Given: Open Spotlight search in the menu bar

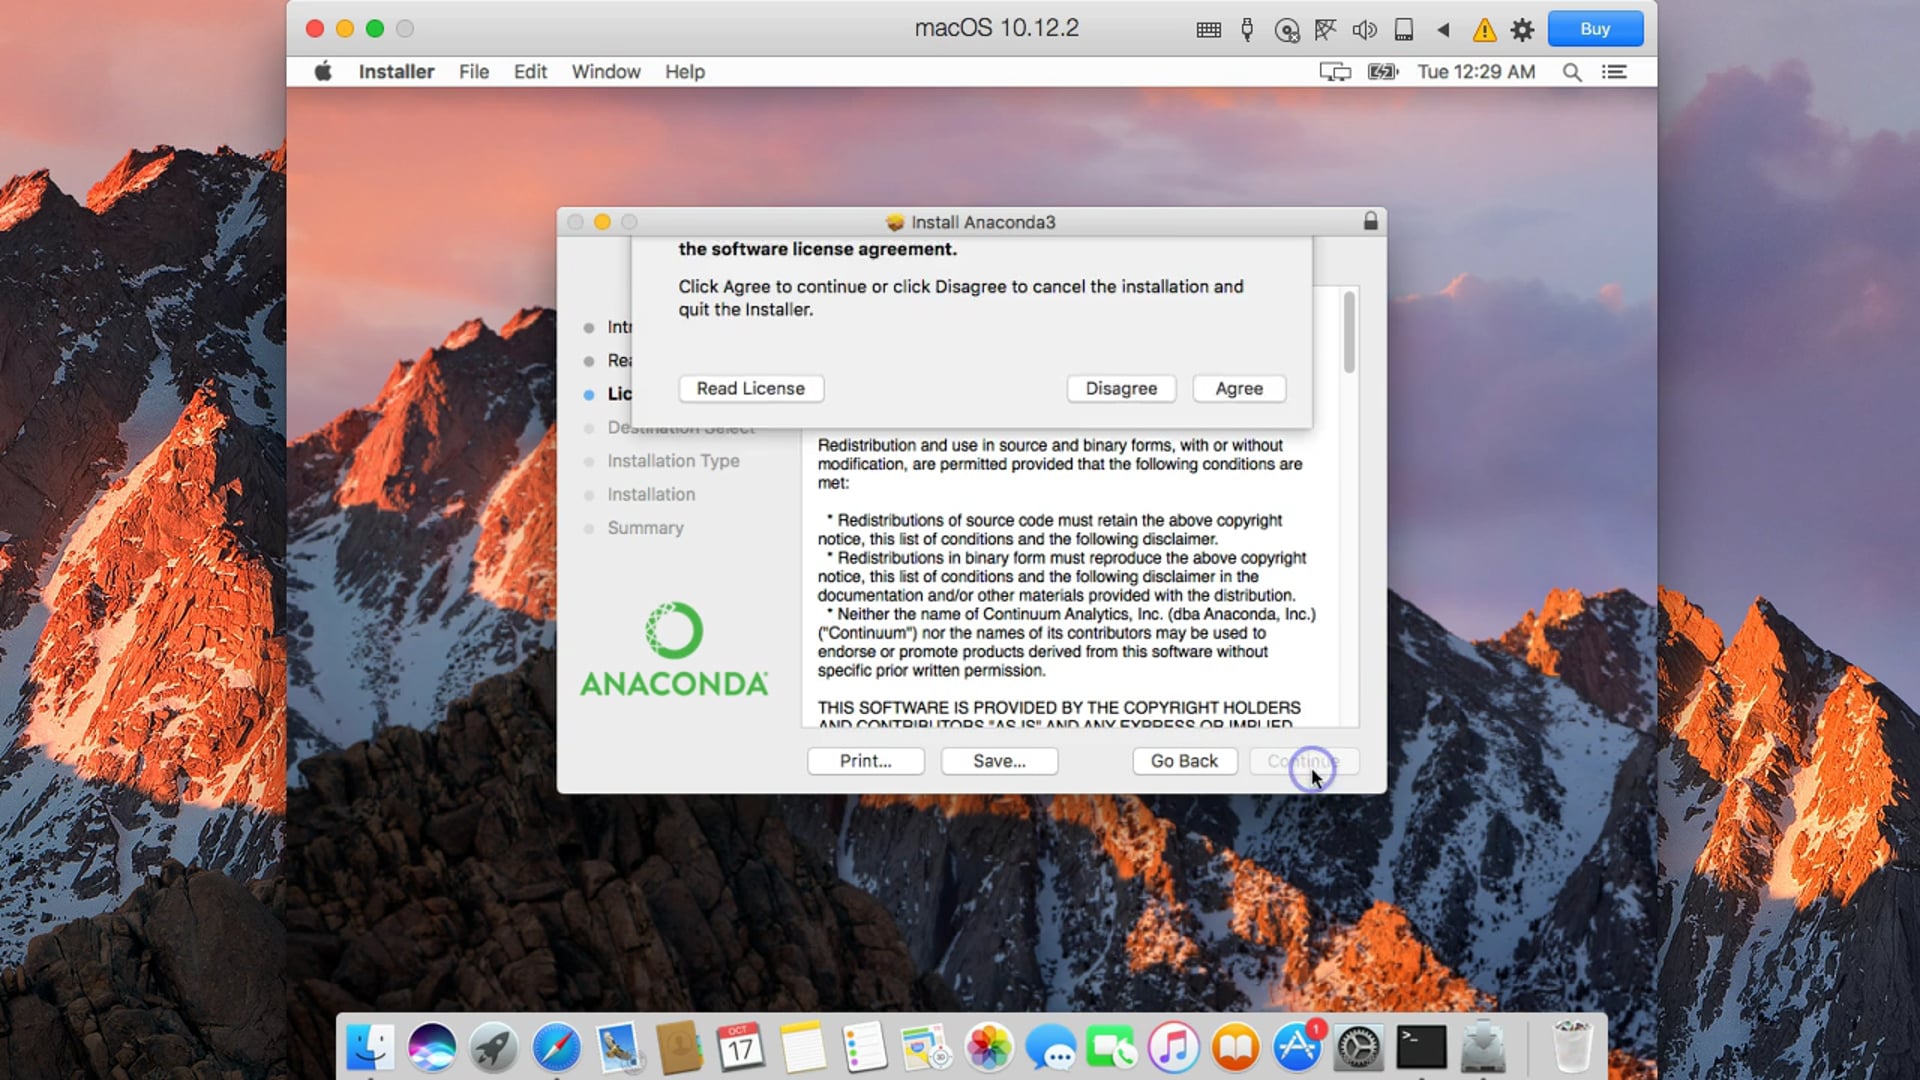Looking at the screenshot, I should coord(1572,71).
